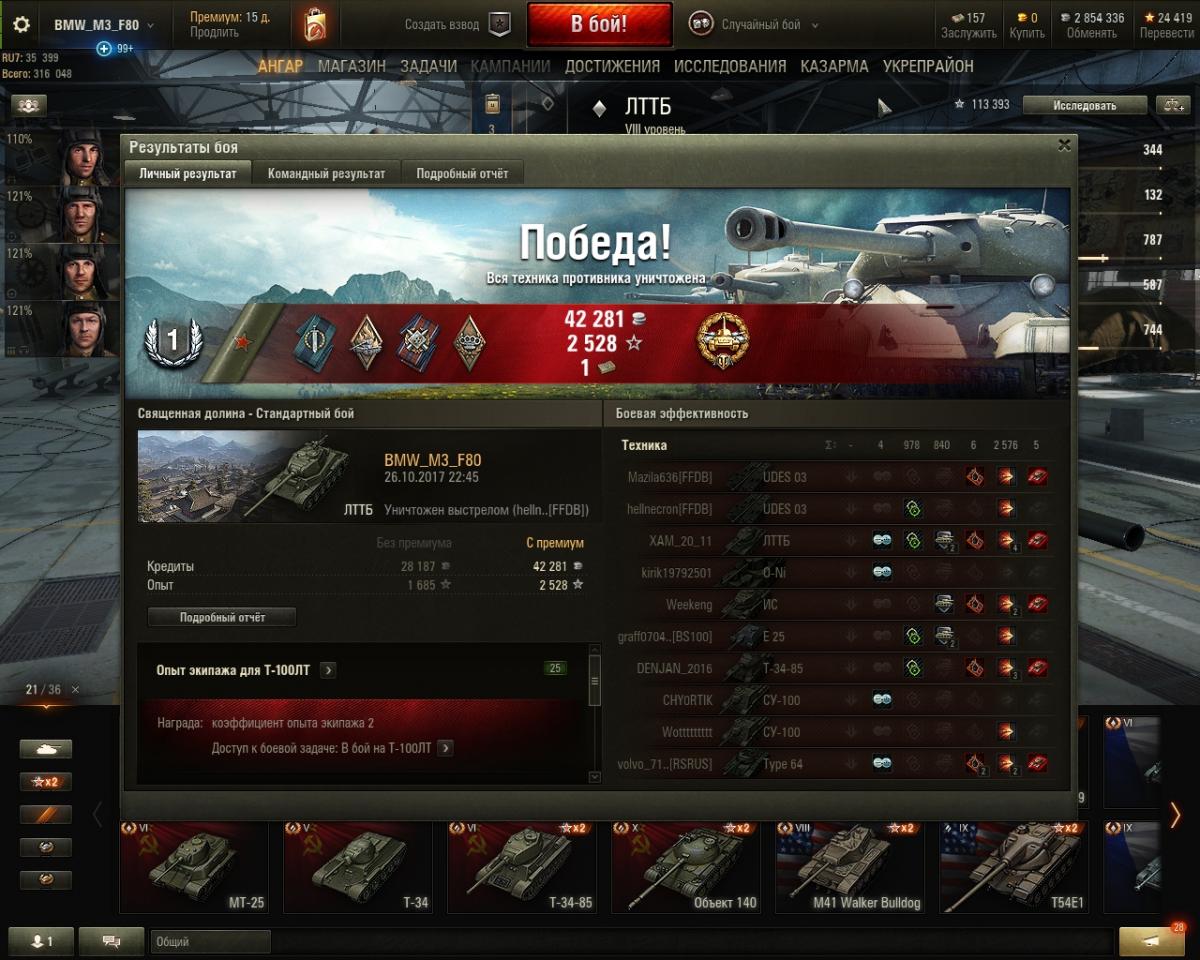
Task: Open the ИССЛЕДОВАНИЯ menu item
Action: click(730, 66)
